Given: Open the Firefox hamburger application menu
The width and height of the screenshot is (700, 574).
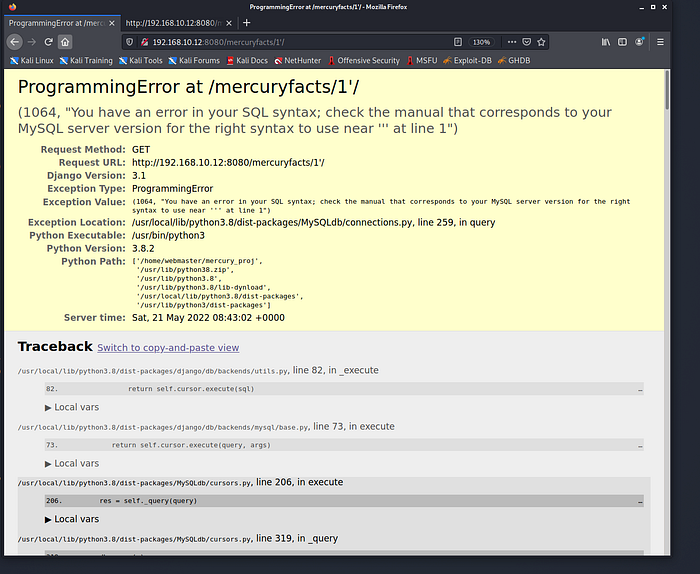Looking at the screenshot, I should coord(660,42).
